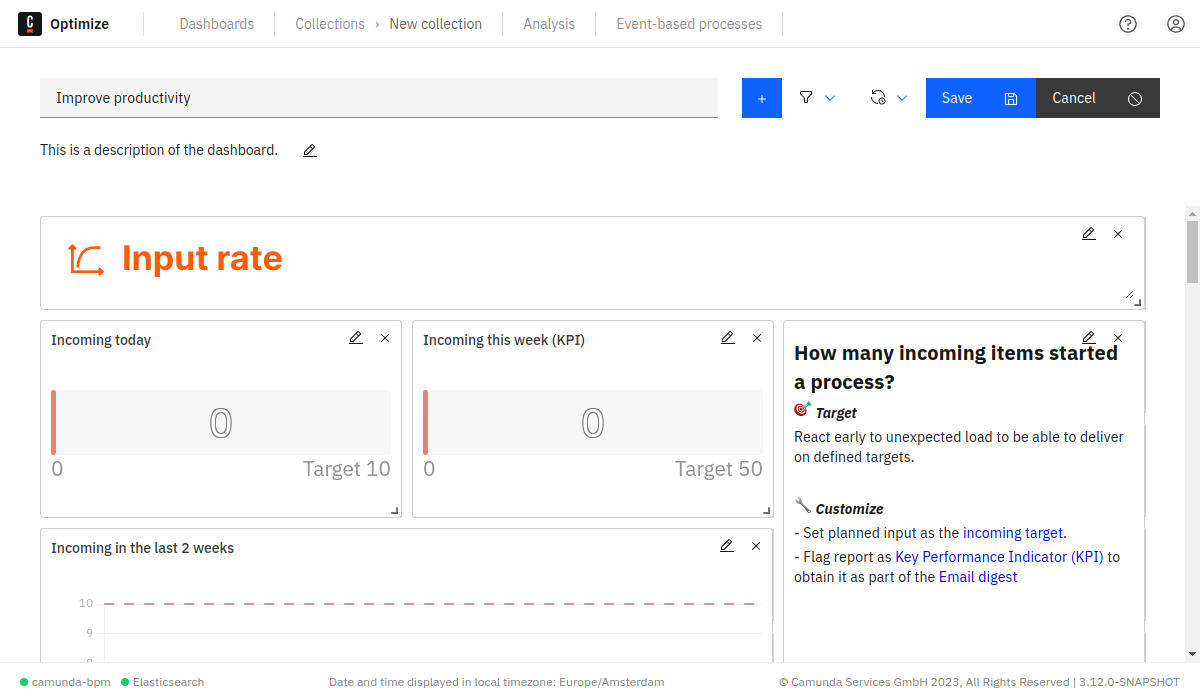Open the user account menu
This screenshot has height=700, width=1200.
[x=1176, y=24]
